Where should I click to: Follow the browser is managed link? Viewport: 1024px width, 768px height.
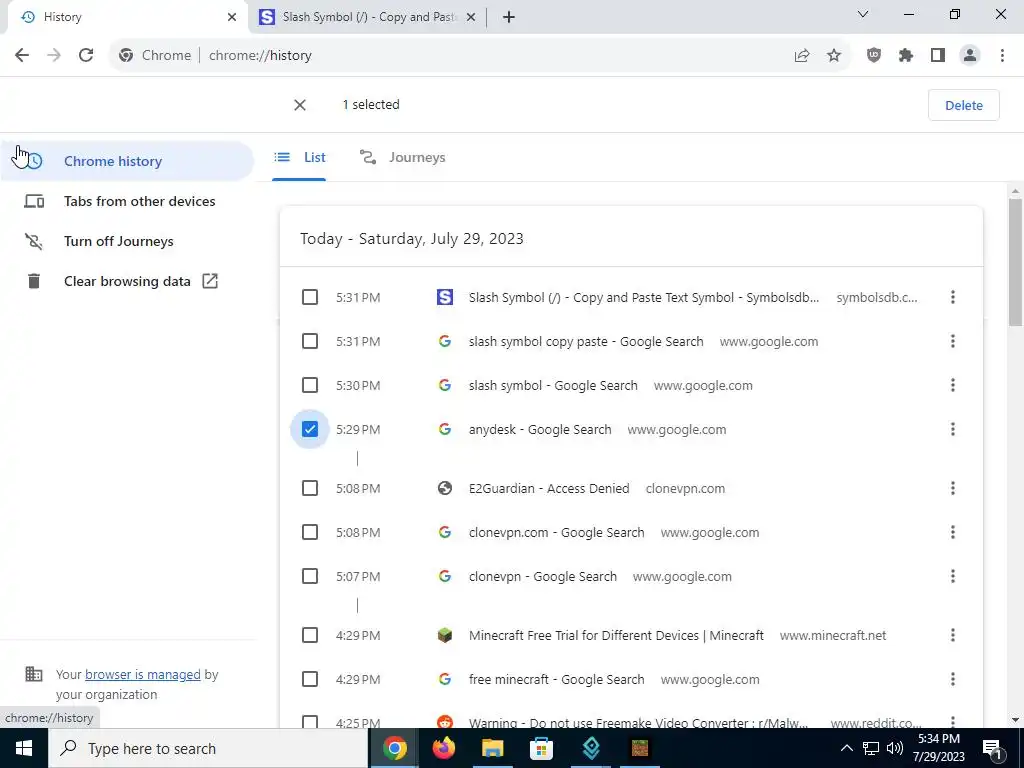coord(142,675)
